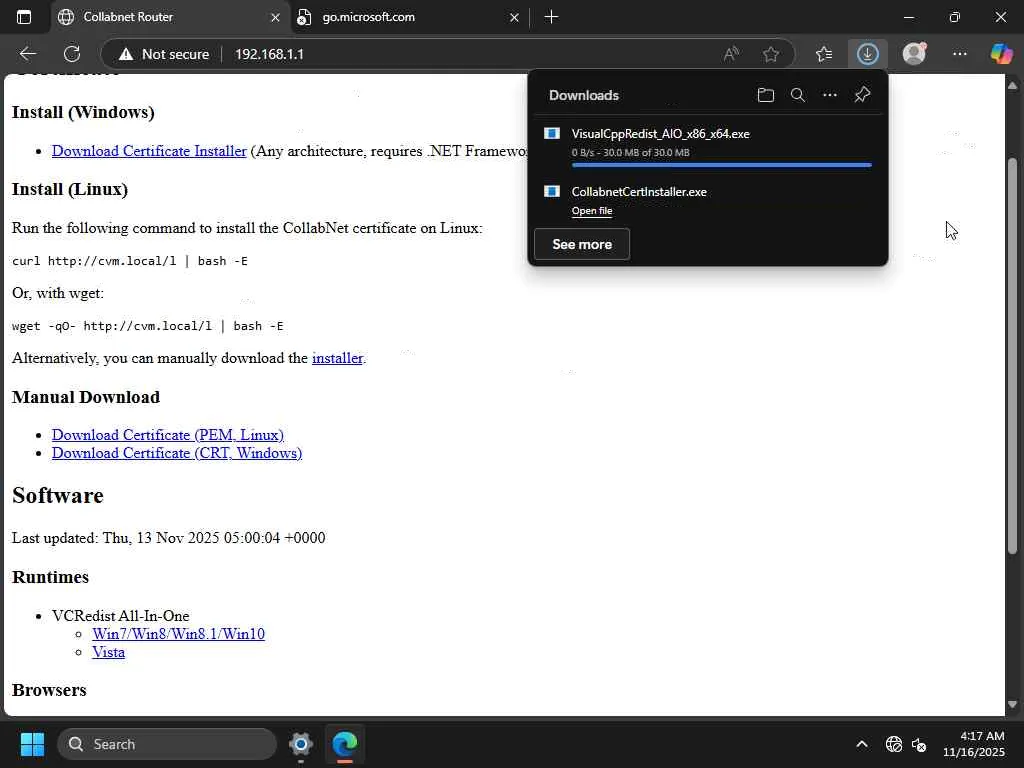Viewport: 1024px width, 768px height.
Task: Add this page to favorites
Action: coord(771,54)
